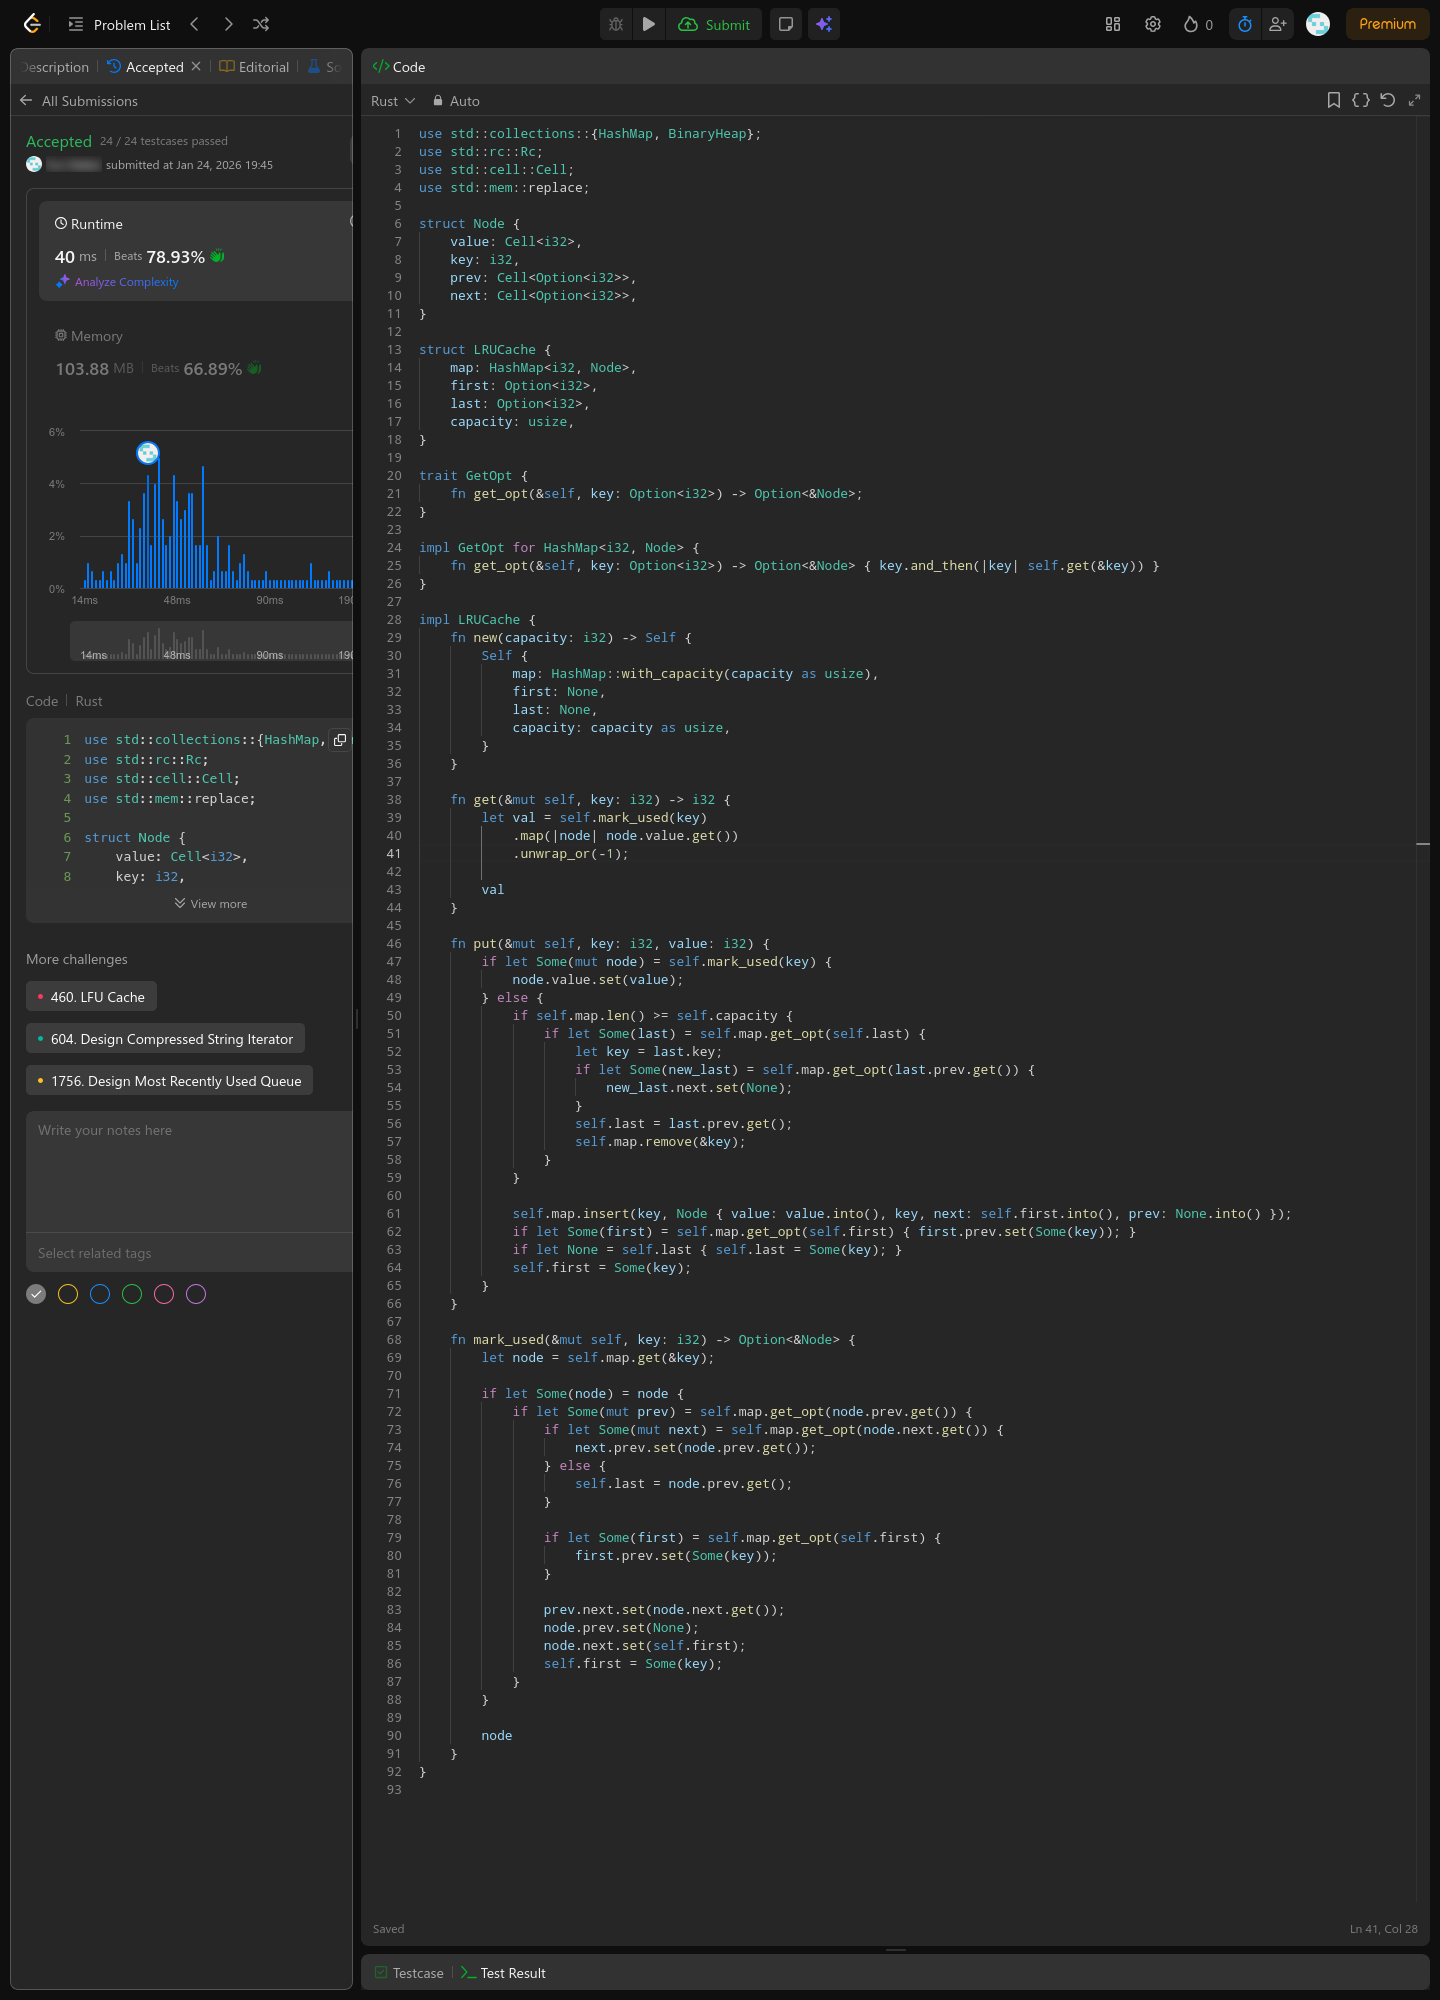Click the Run code play icon
Screen dimensions: 1440x2000
tap(649, 24)
